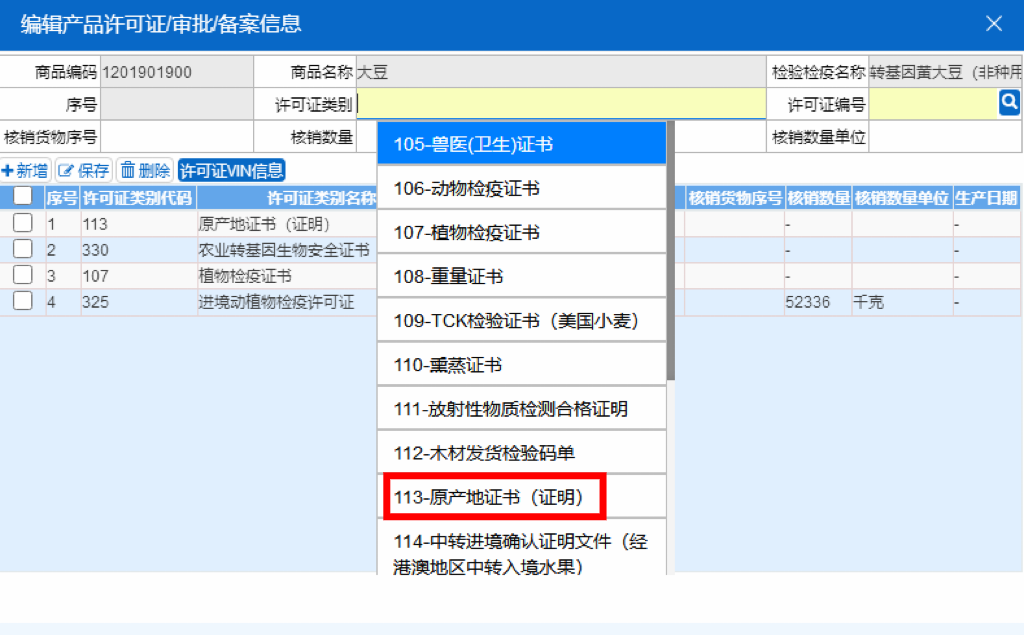Choose 106-动物检疫证书 from the license list
Screen dimensions: 1024x635
point(521,187)
